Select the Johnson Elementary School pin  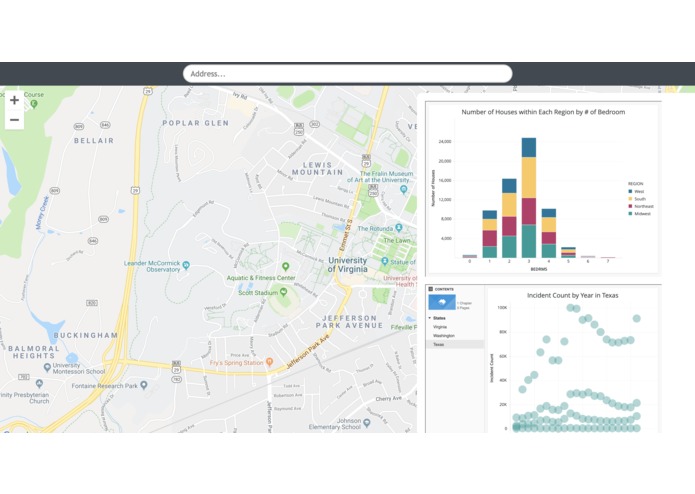(x=367, y=423)
